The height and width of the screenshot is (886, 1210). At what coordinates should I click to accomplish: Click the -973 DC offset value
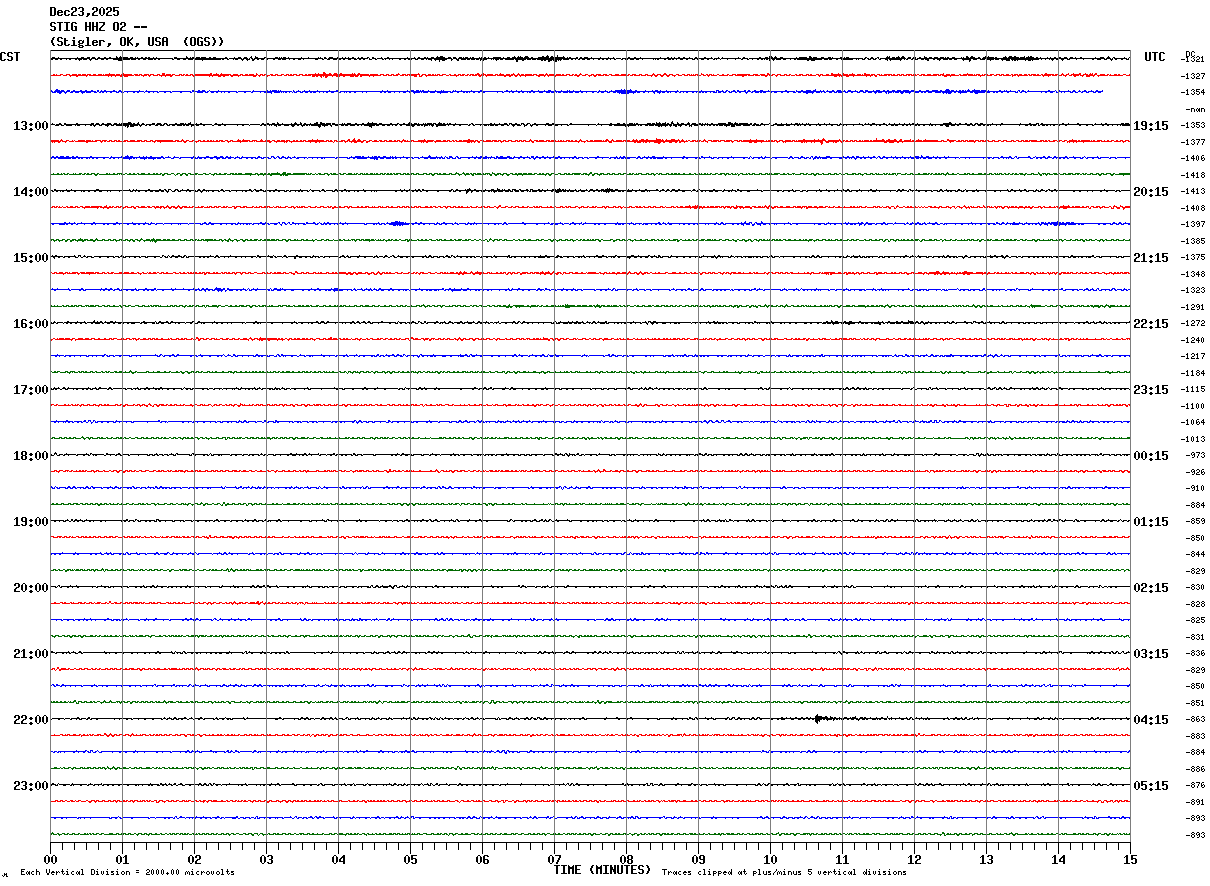coord(1195,455)
